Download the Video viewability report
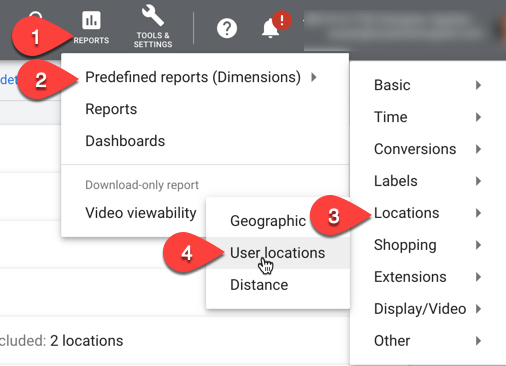 pos(141,213)
